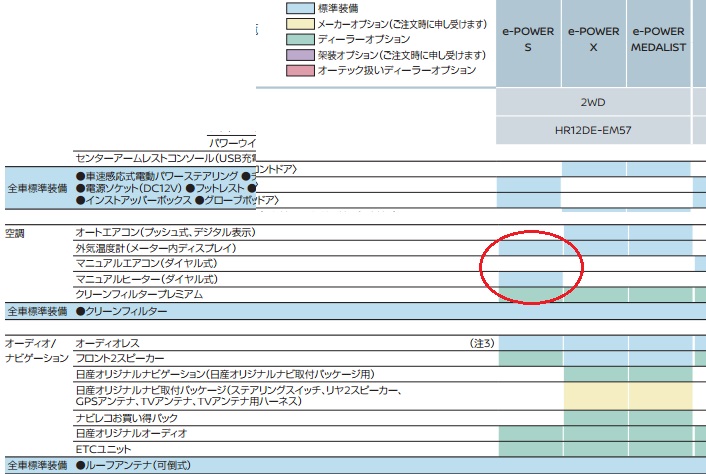Click the purple 架装オプション legend swatch

point(301,54)
